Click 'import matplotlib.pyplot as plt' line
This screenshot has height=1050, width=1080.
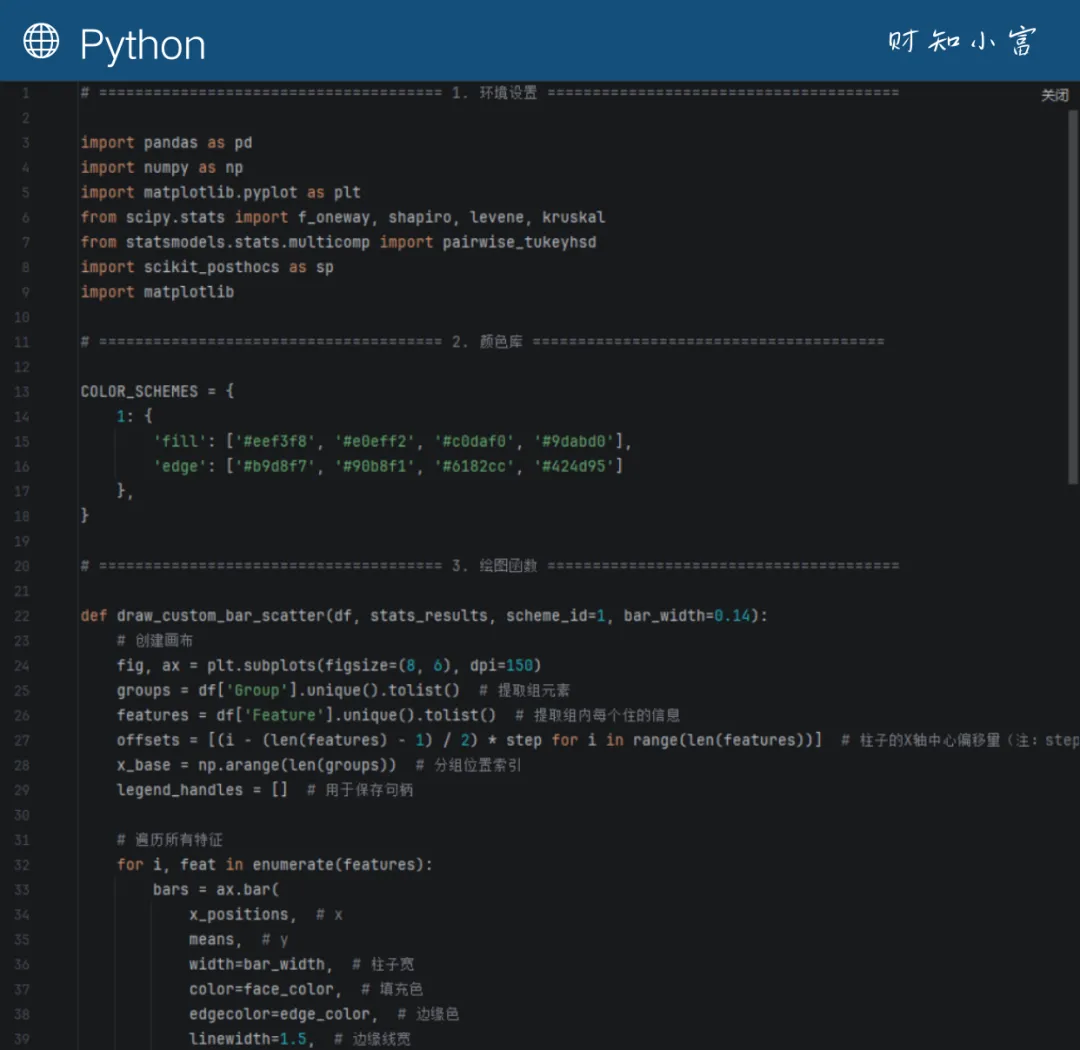221,192
